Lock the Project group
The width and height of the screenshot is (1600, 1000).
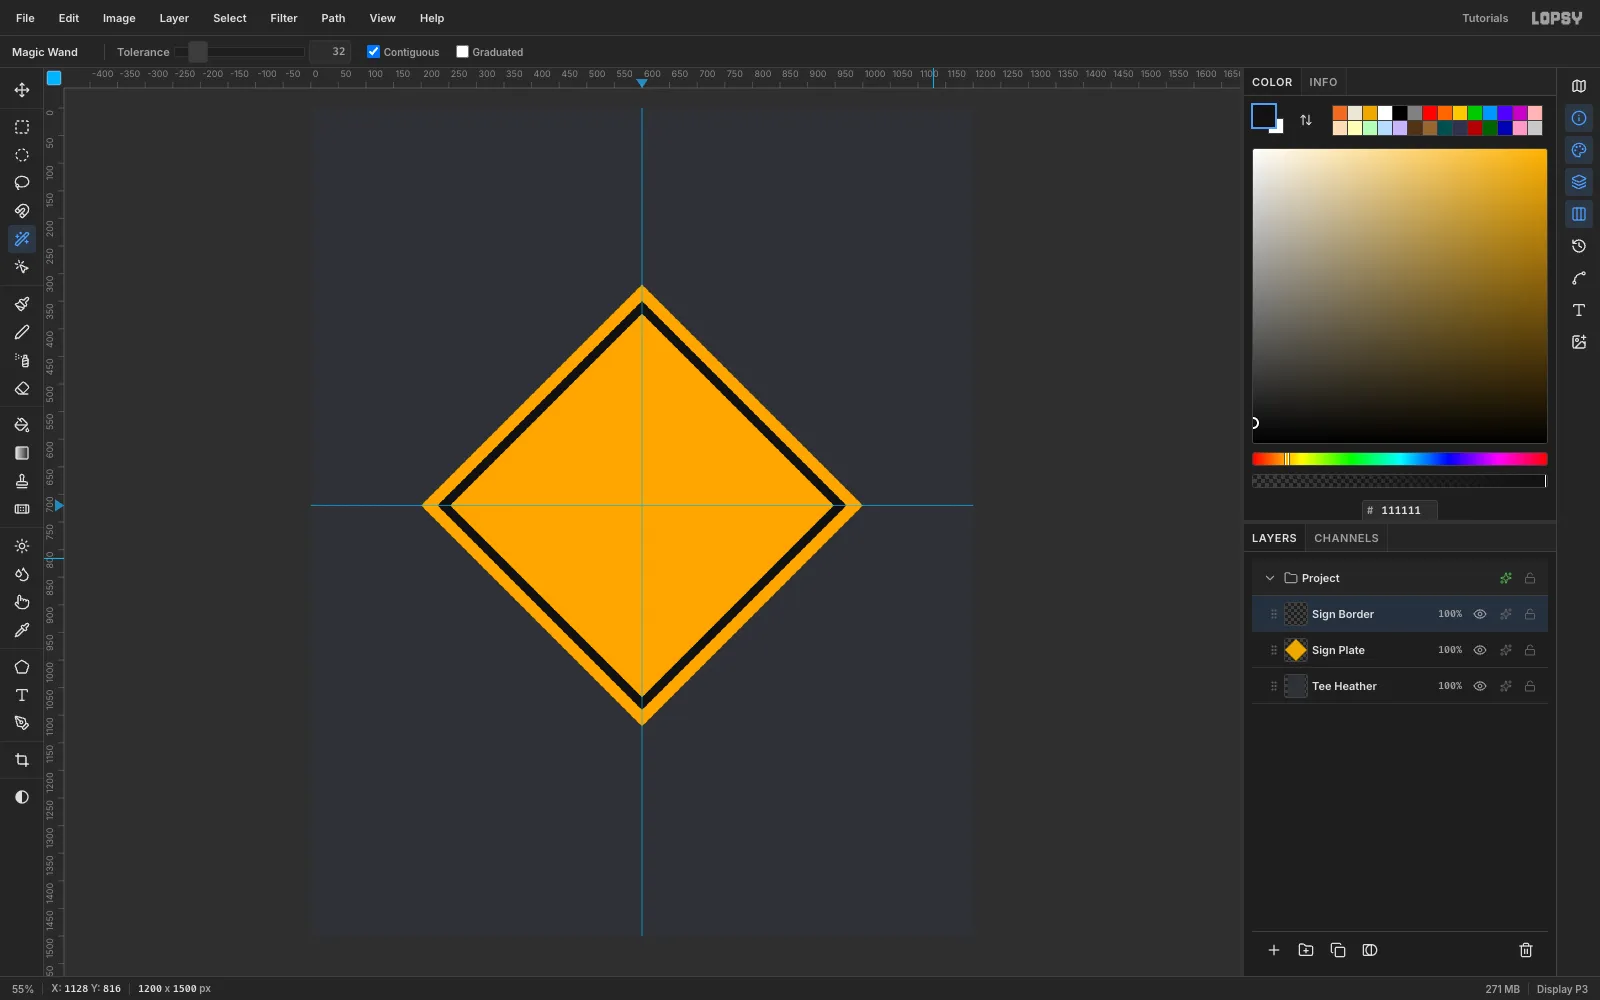tap(1530, 578)
